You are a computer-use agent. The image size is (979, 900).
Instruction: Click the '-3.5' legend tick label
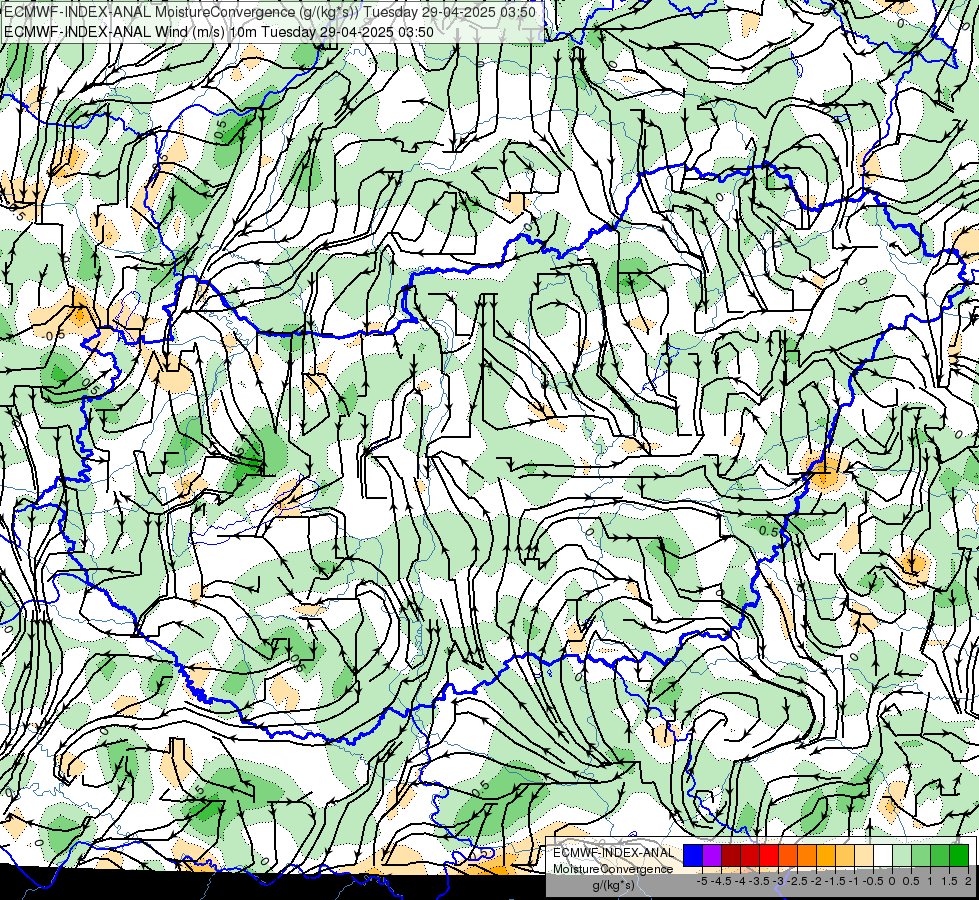(759, 881)
